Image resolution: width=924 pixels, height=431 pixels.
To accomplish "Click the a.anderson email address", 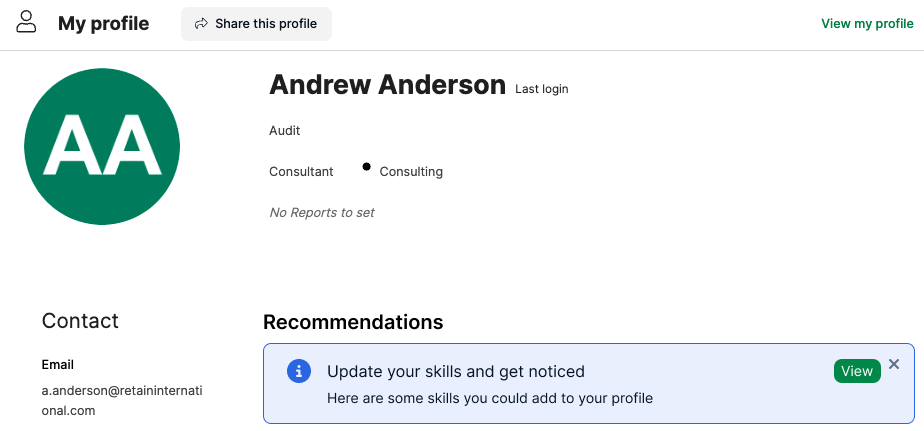I will tap(122, 401).
